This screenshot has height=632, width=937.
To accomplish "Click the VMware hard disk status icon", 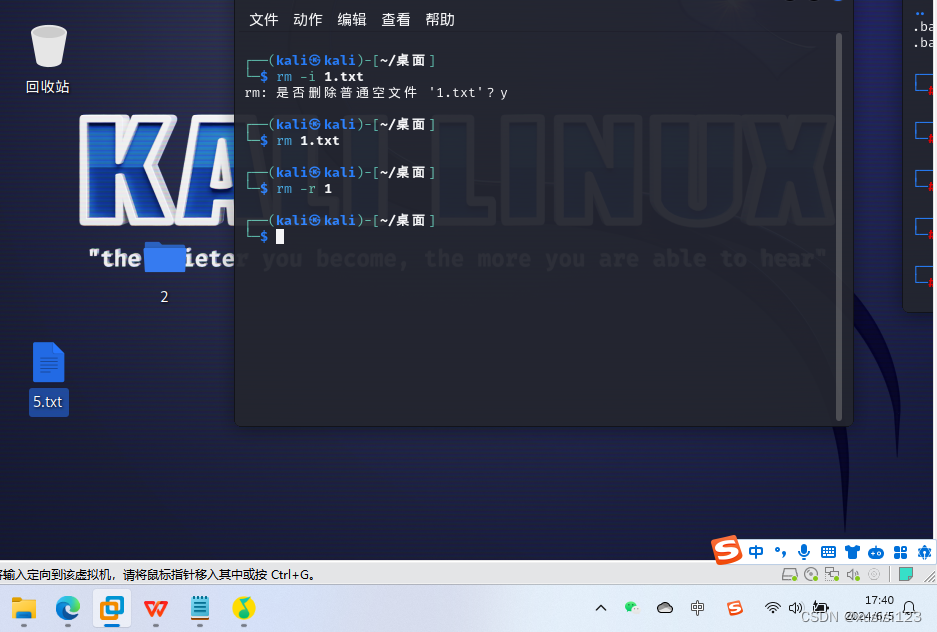I will click(789, 575).
